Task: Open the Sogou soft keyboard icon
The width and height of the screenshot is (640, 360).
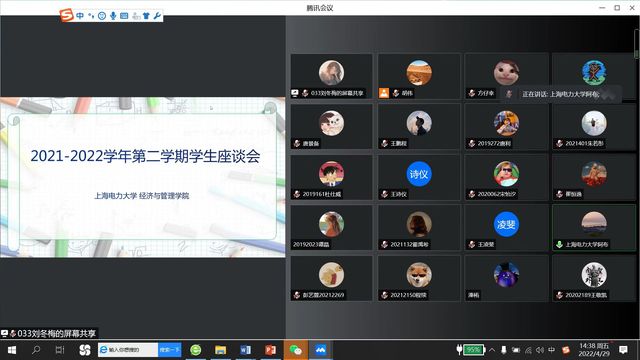Action: click(124, 16)
